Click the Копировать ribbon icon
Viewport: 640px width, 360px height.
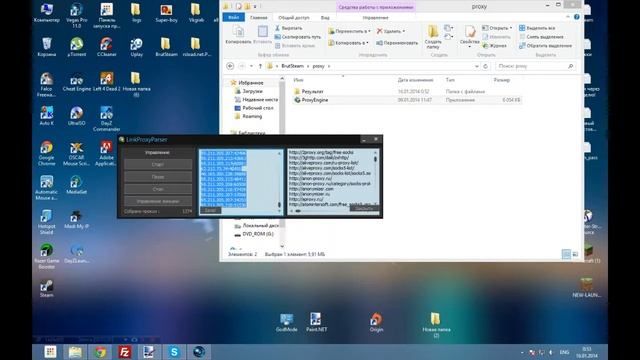[x=238, y=34]
